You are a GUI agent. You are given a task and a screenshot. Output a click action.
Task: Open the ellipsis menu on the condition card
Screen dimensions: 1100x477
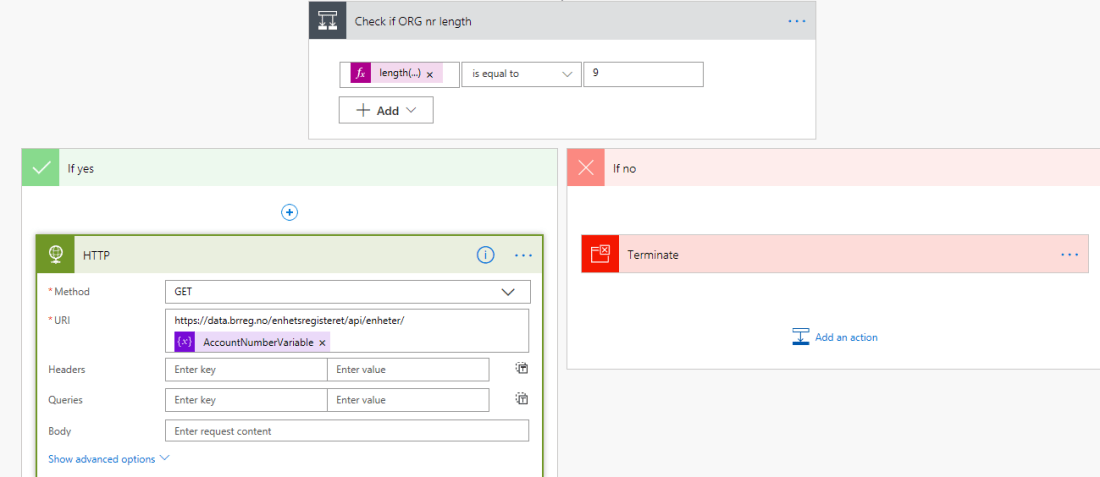point(796,21)
